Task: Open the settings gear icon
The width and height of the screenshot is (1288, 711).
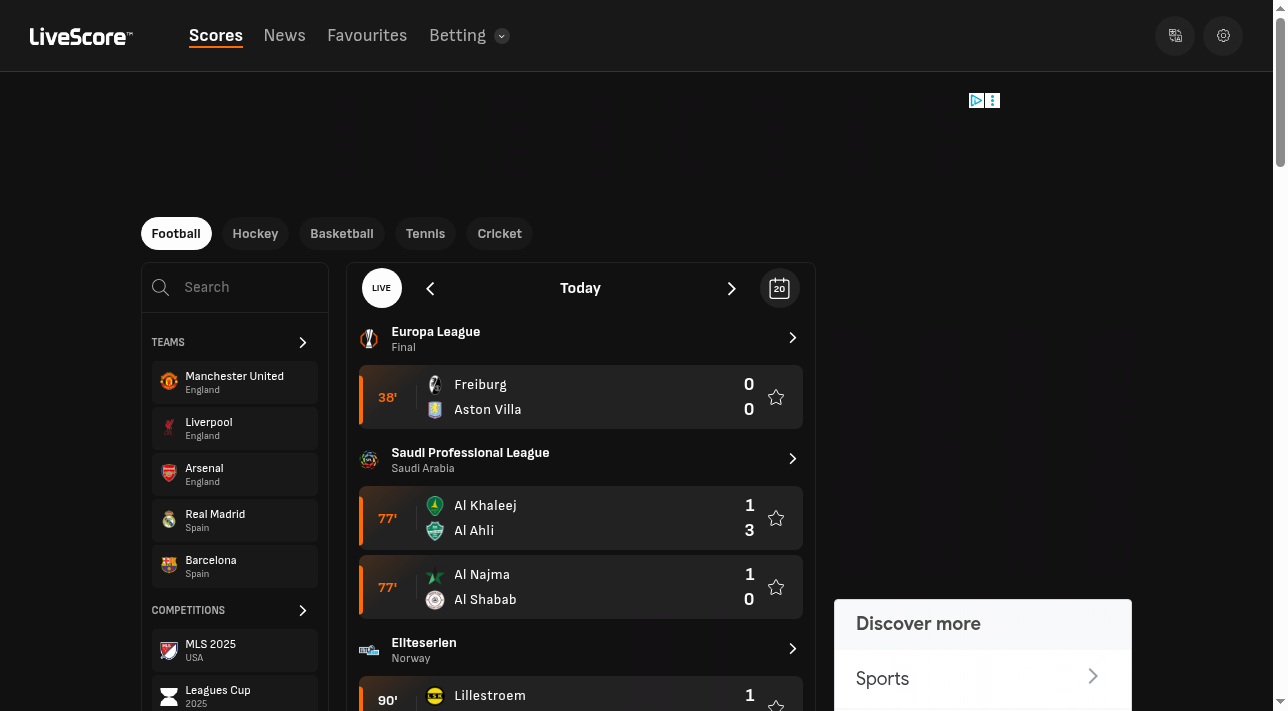Action: click(1223, 36)
